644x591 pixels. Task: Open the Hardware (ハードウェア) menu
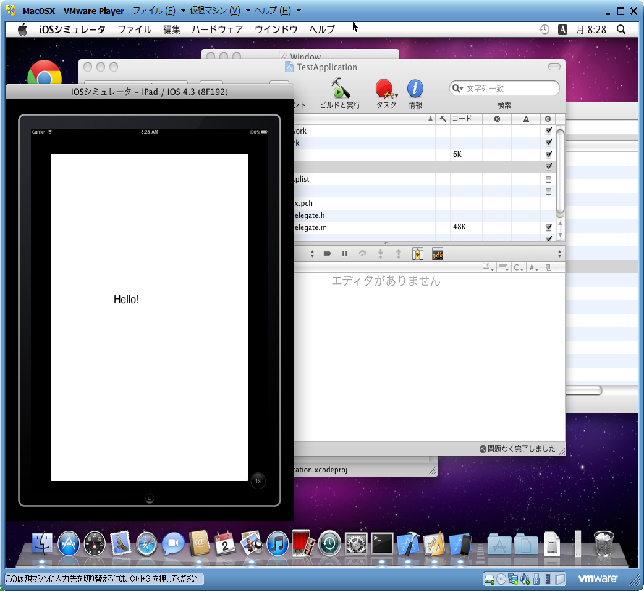(x=217, y=29)
